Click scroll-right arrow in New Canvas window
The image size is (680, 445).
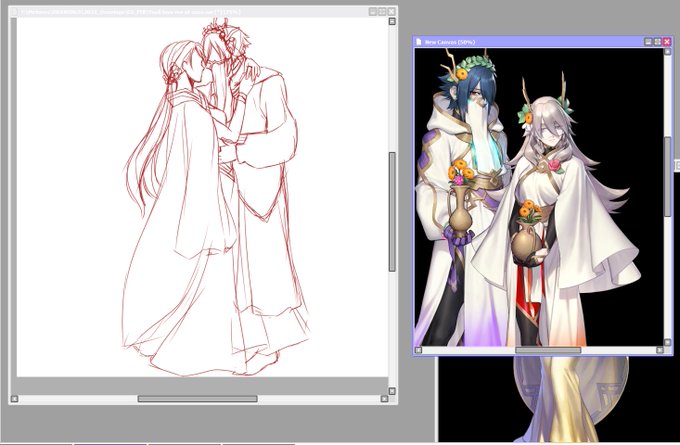click(x=660, y=350)
